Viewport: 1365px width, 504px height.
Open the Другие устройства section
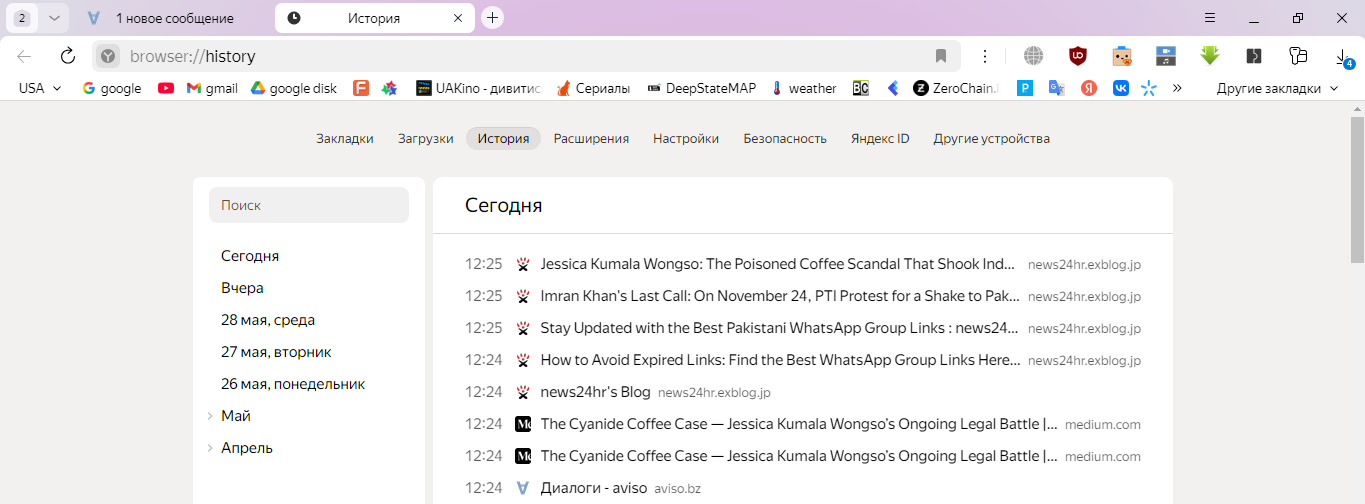(x=992, y=139)
